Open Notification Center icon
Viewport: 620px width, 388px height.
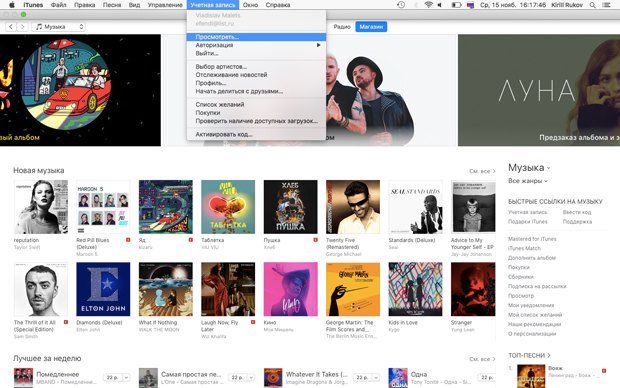(x=605, y=5)
